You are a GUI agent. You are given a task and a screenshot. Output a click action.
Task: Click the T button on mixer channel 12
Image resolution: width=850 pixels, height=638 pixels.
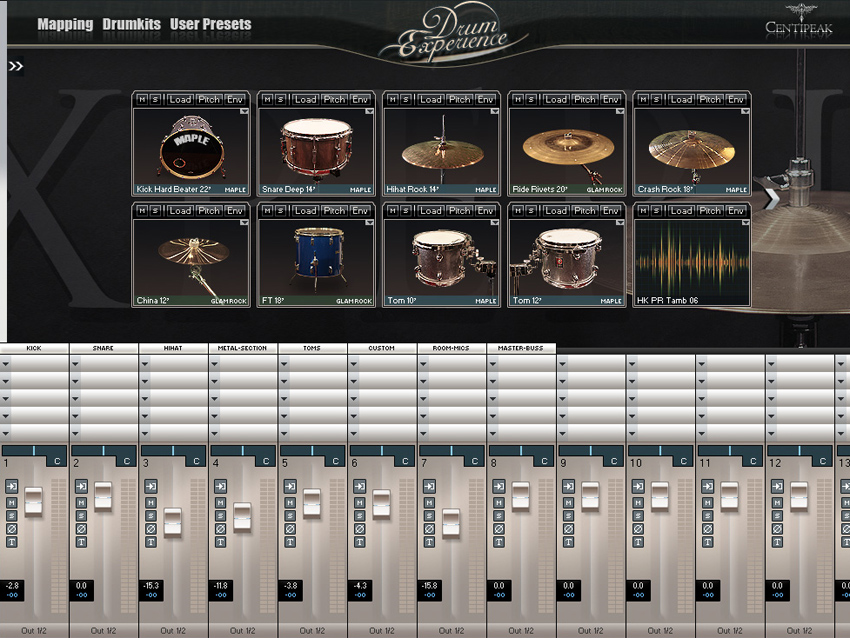777,542
